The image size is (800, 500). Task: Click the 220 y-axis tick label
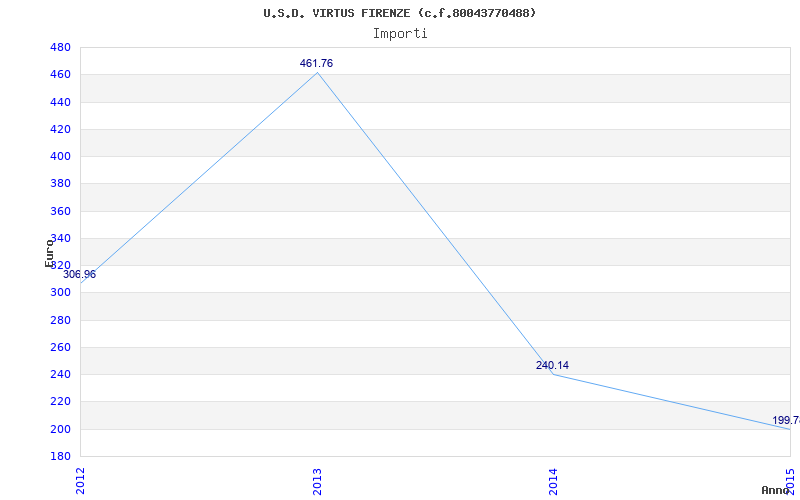[x=60, y=402]
